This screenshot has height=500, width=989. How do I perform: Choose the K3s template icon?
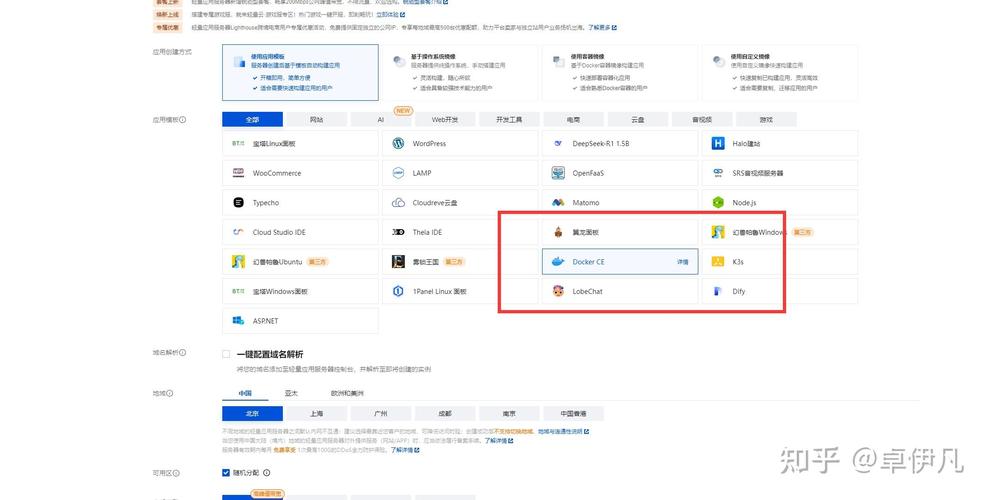(x=718, y=262)
